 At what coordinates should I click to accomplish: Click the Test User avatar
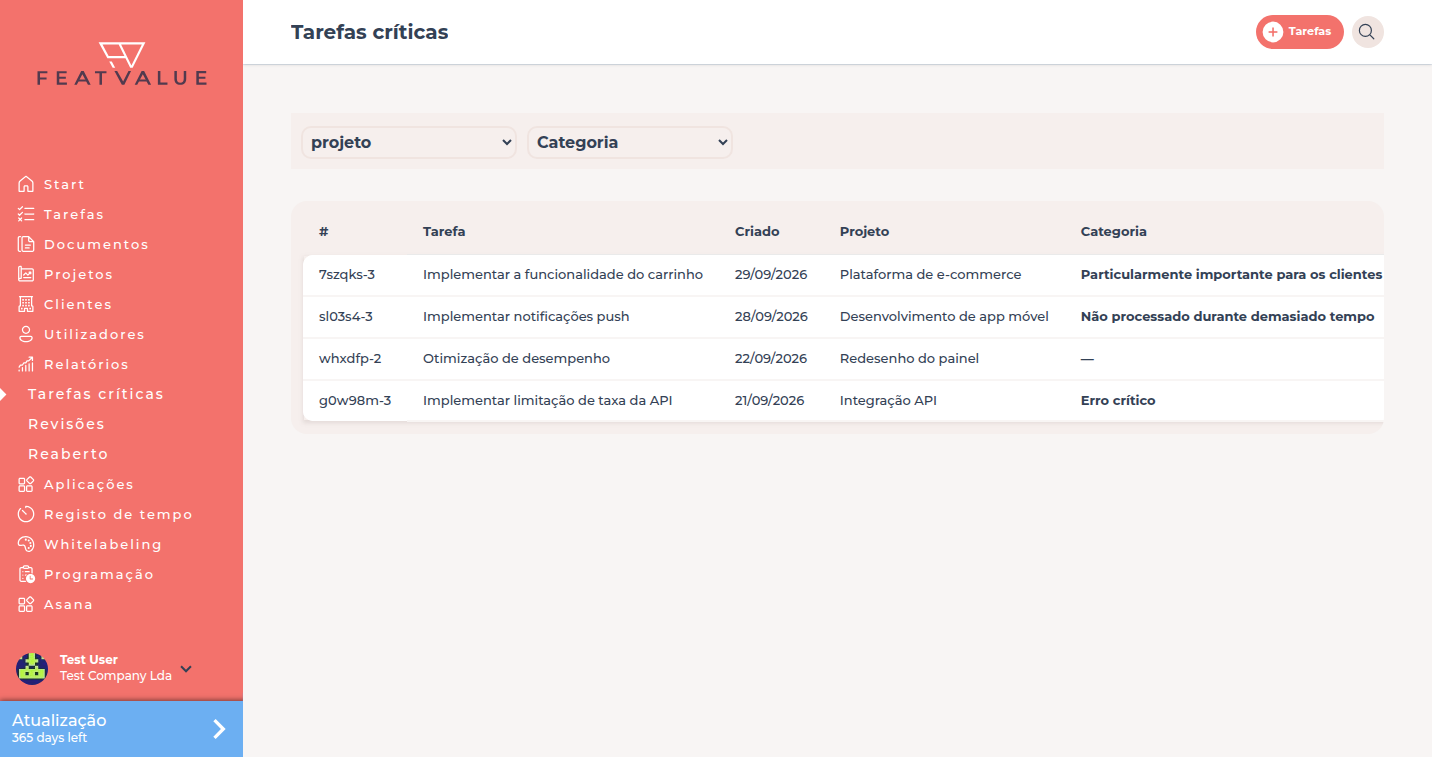[32, 668]
